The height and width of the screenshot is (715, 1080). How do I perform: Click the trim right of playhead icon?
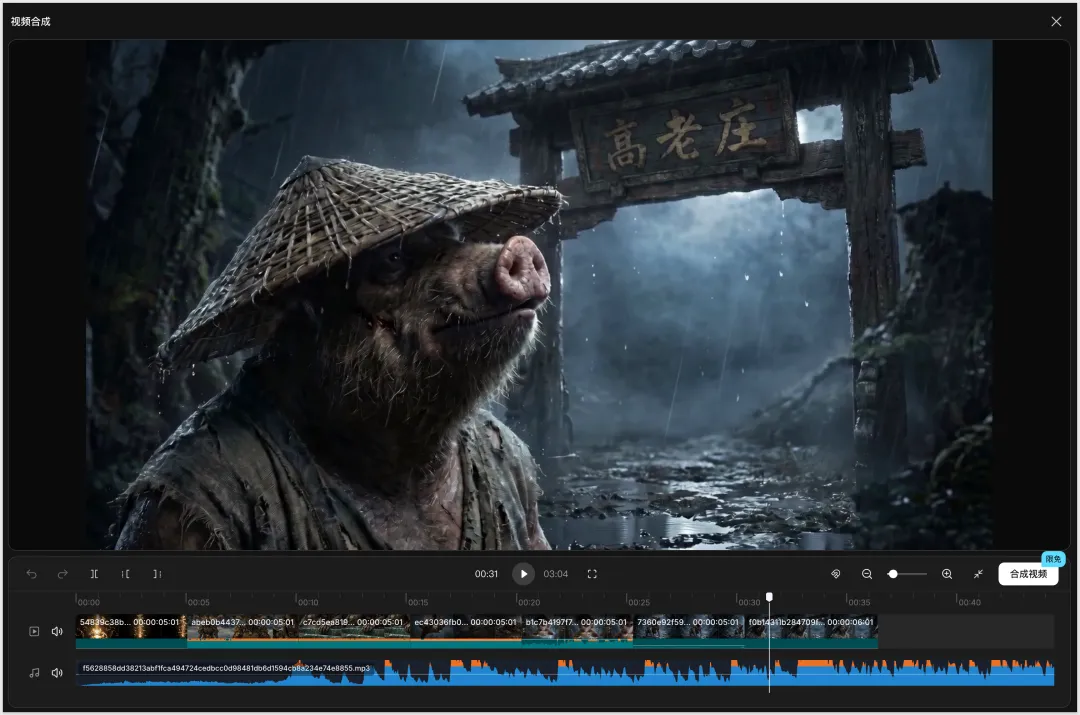pyautogui.click(x=157, y=574)
